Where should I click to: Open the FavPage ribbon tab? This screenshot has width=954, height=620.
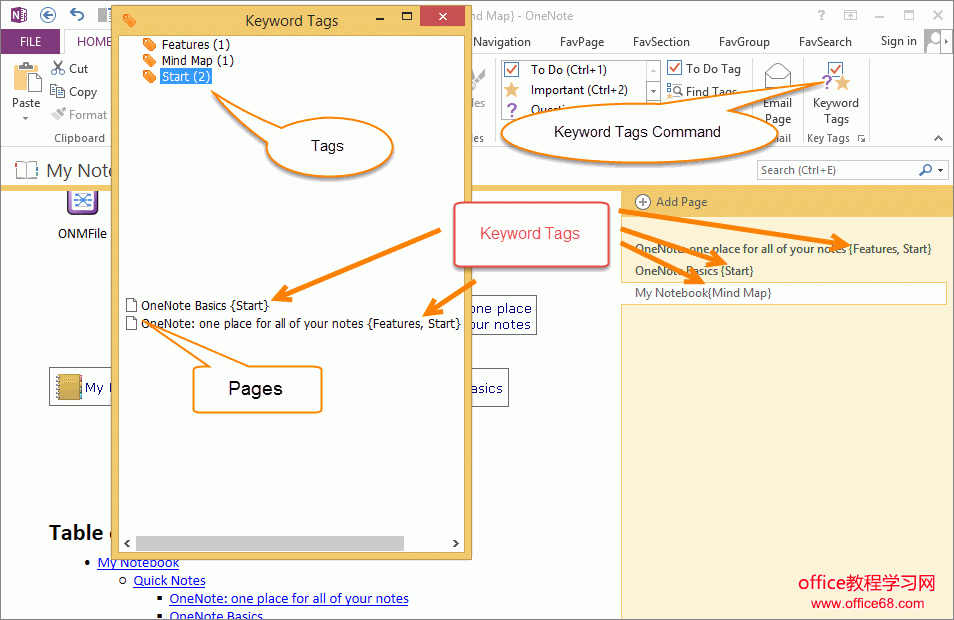(582, 41)
